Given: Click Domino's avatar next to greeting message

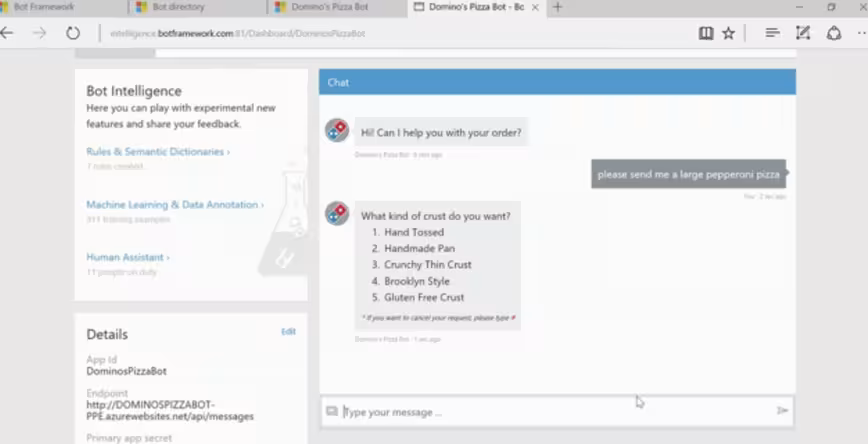Looking at the screenshot, I should [x=337, y=131].
